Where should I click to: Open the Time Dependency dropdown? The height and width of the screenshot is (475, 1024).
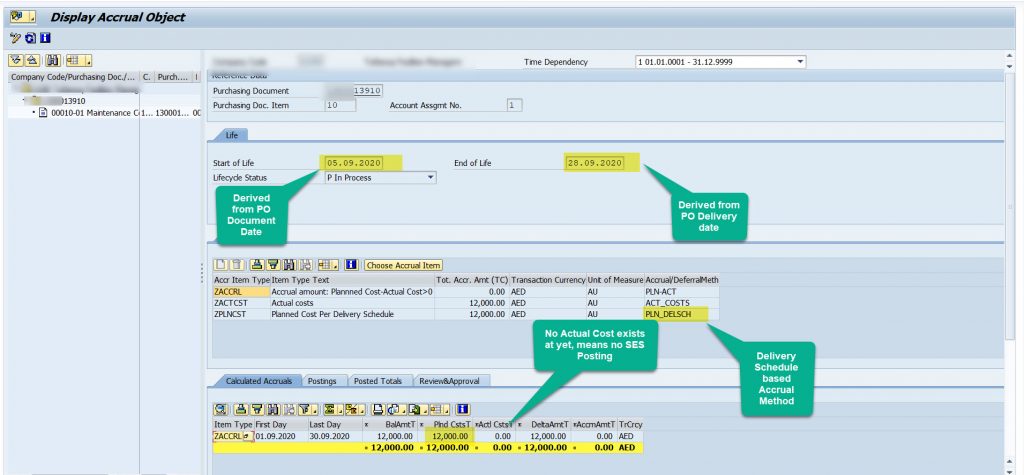pyautogui.click(x=801, y=62)
